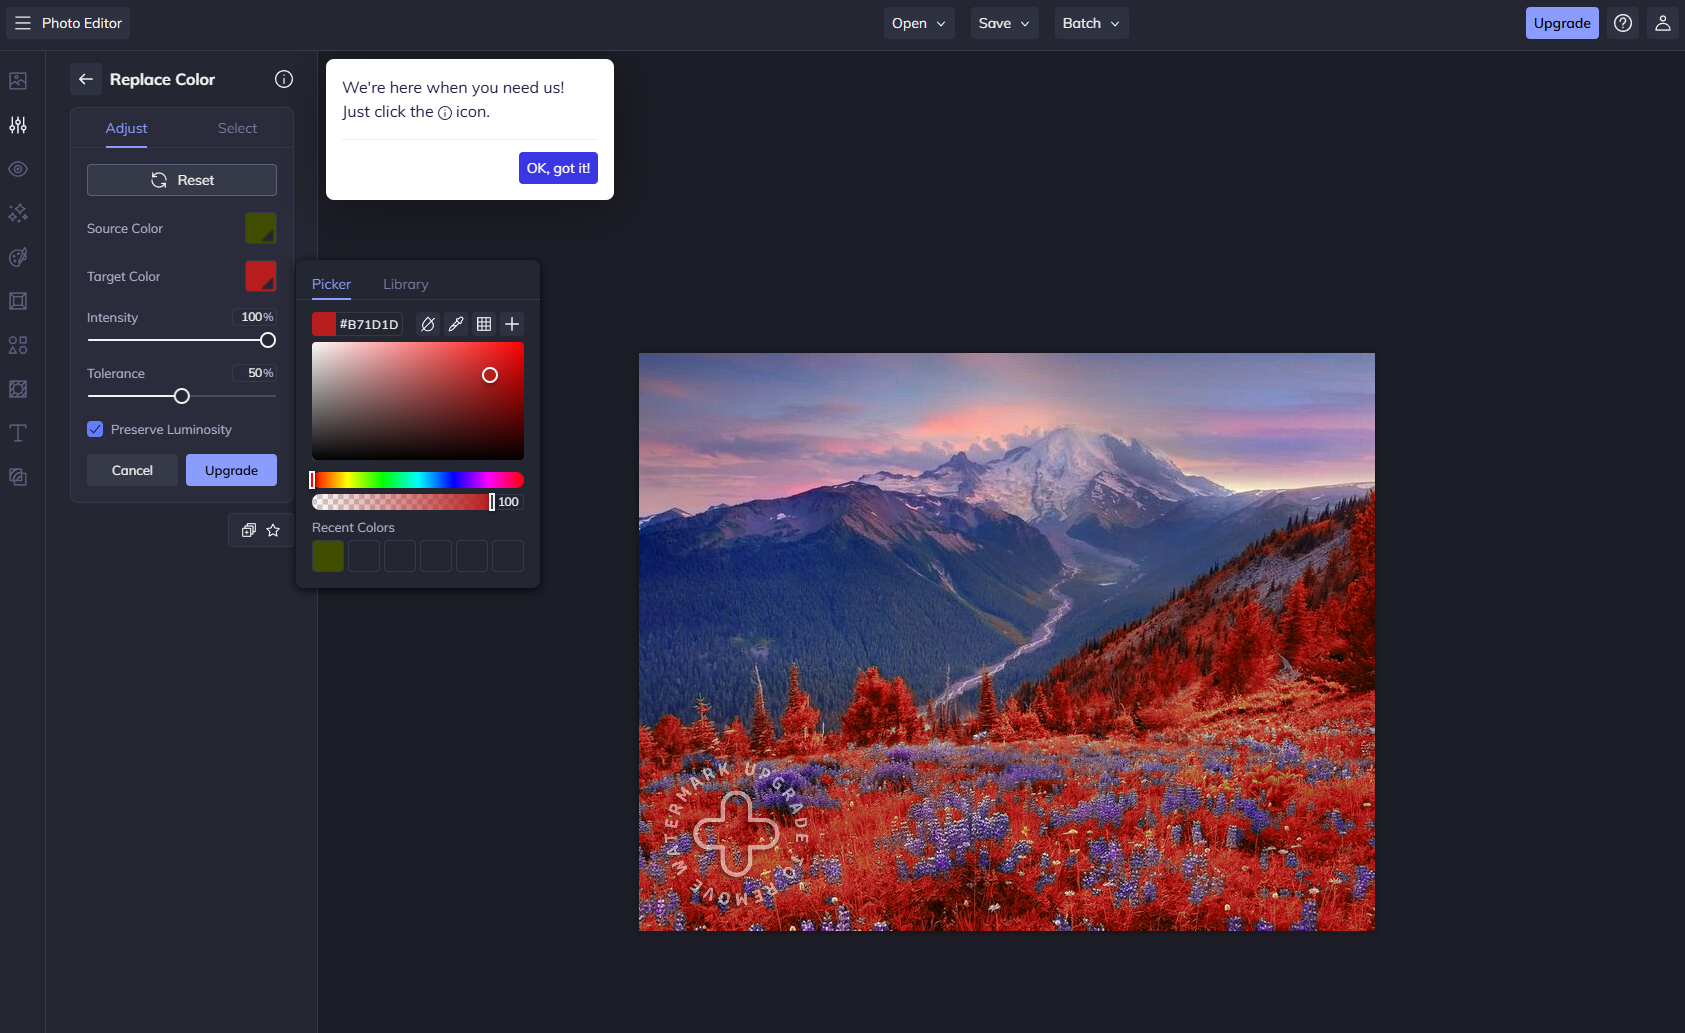Select the olive green recent color swatch

tap(328, 556)
